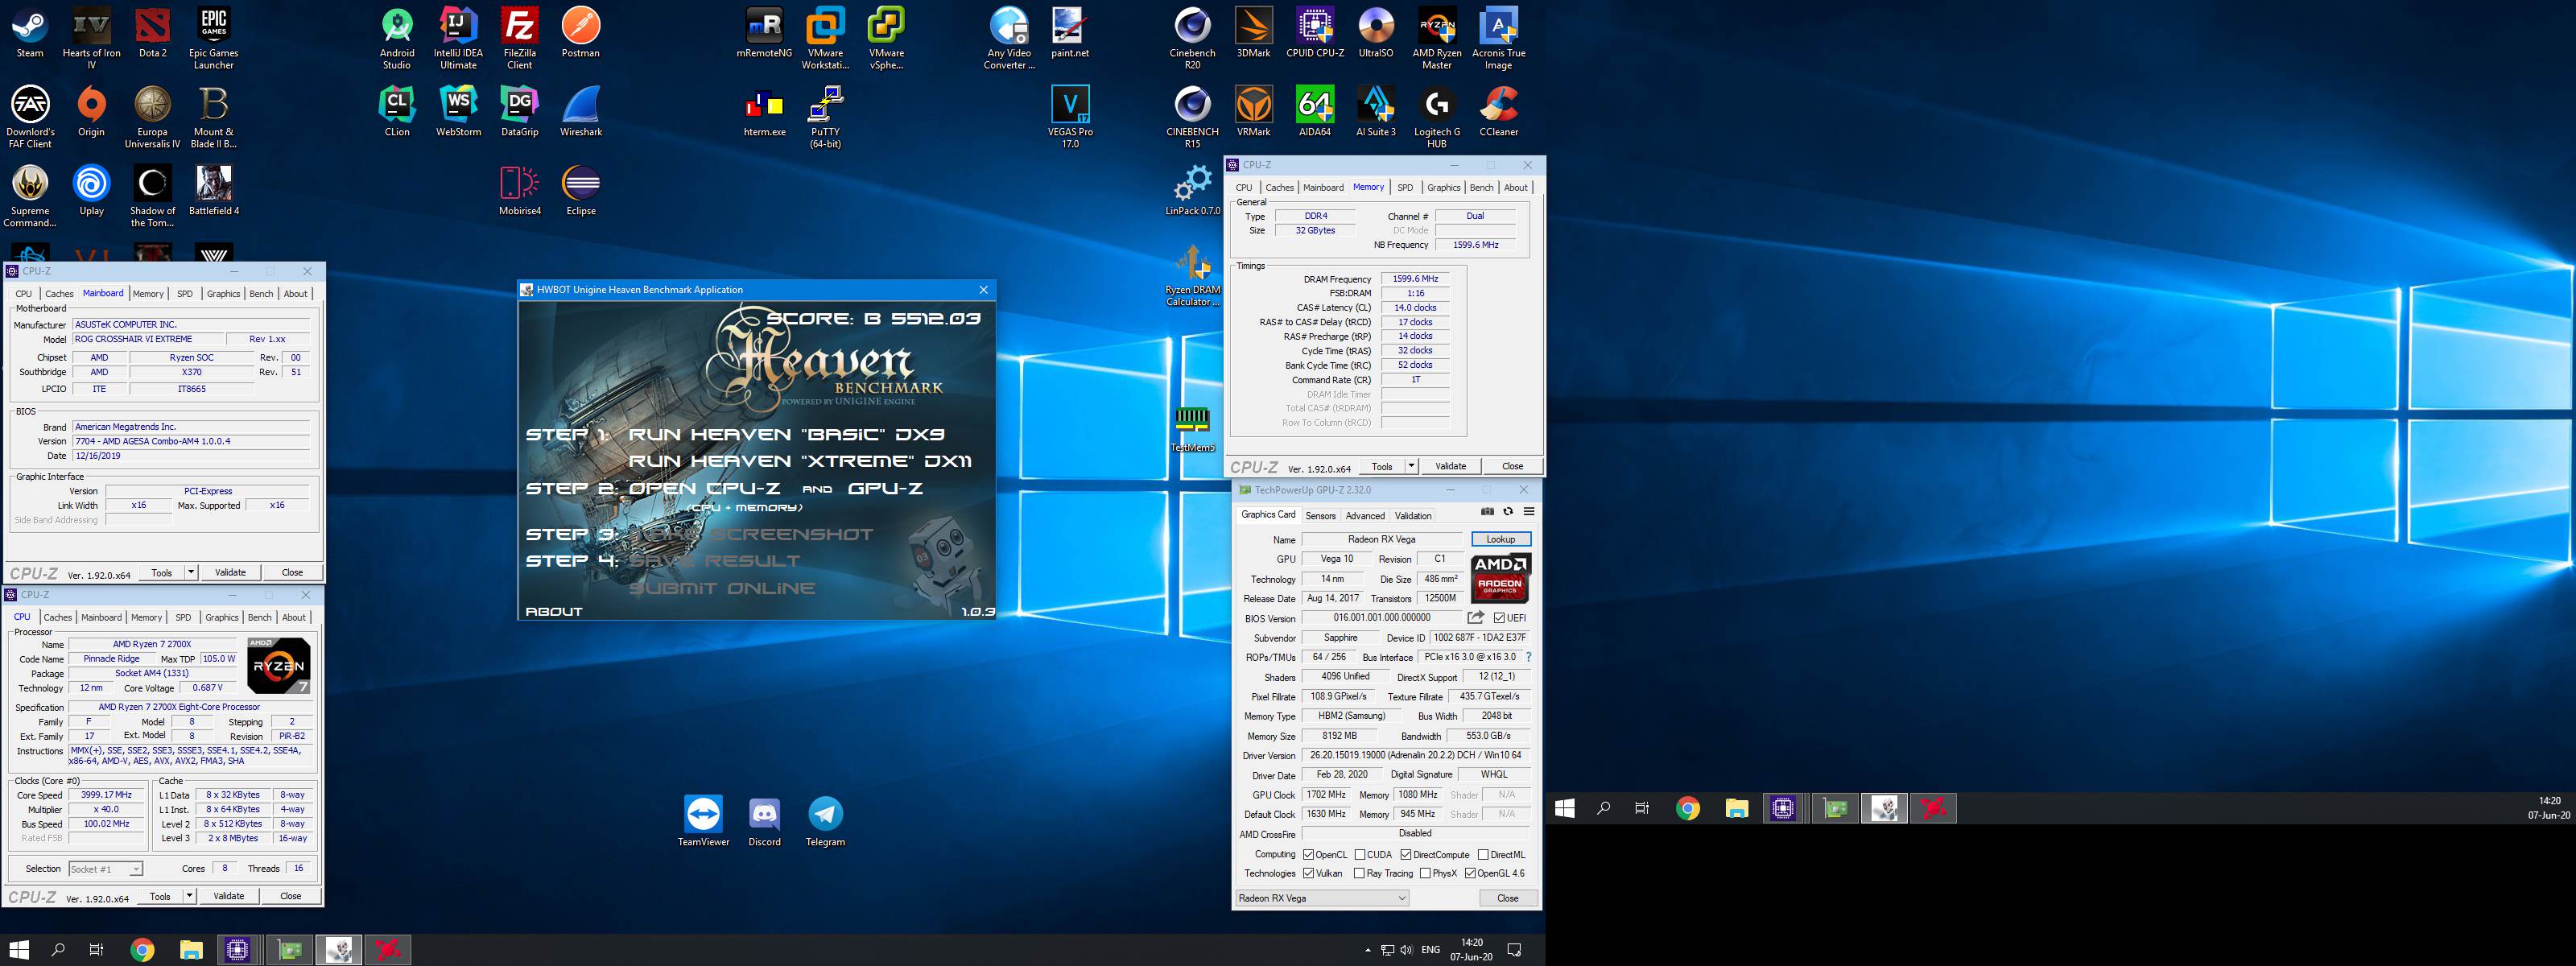Launch Dota 2 from the desktop

click(153, 34)
